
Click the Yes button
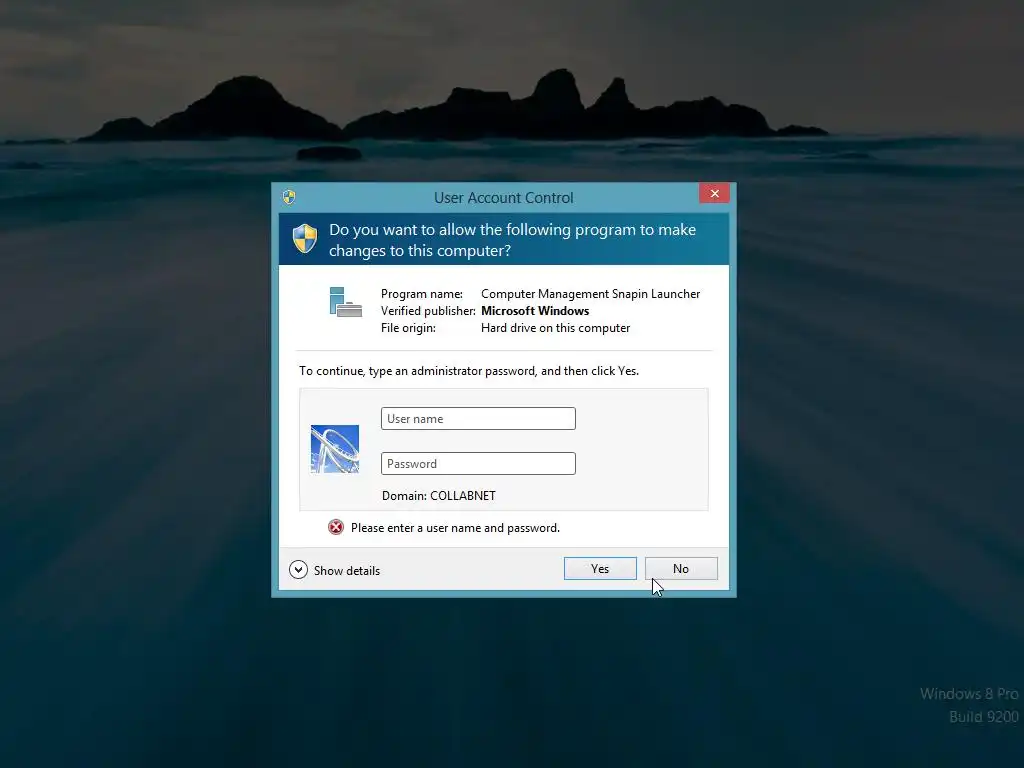600,569
